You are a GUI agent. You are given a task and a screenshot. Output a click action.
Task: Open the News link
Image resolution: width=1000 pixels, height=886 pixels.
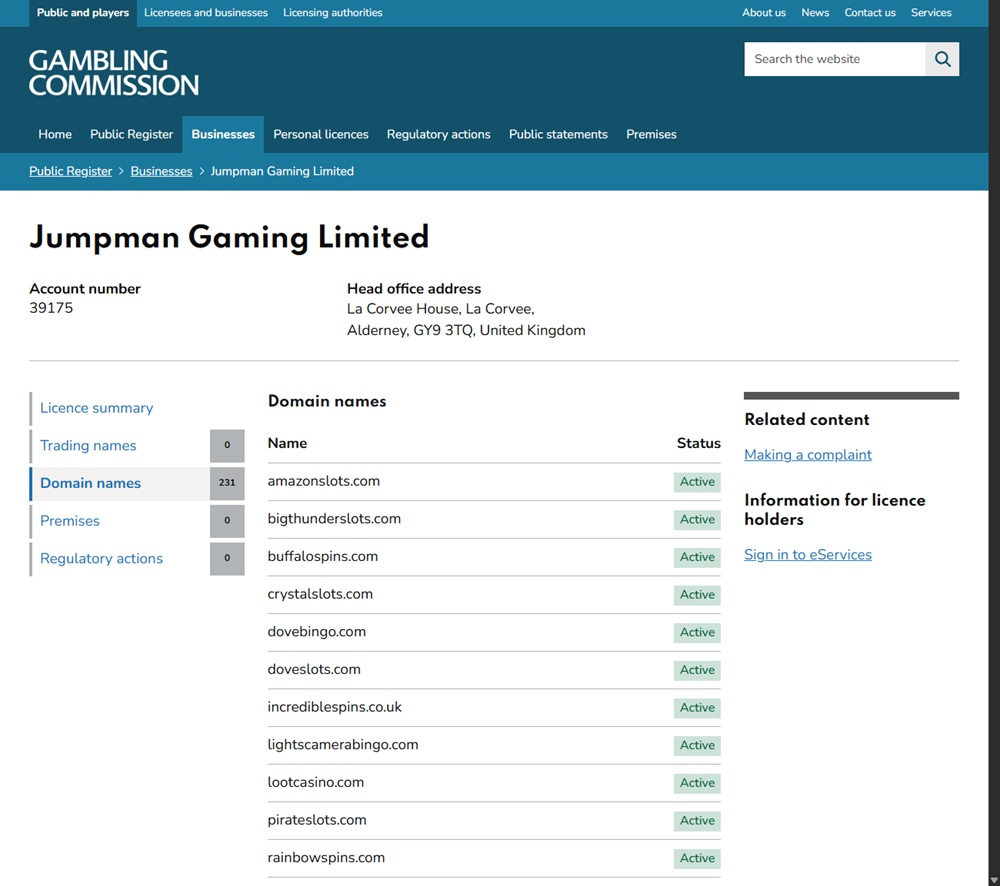pos(815,13)
